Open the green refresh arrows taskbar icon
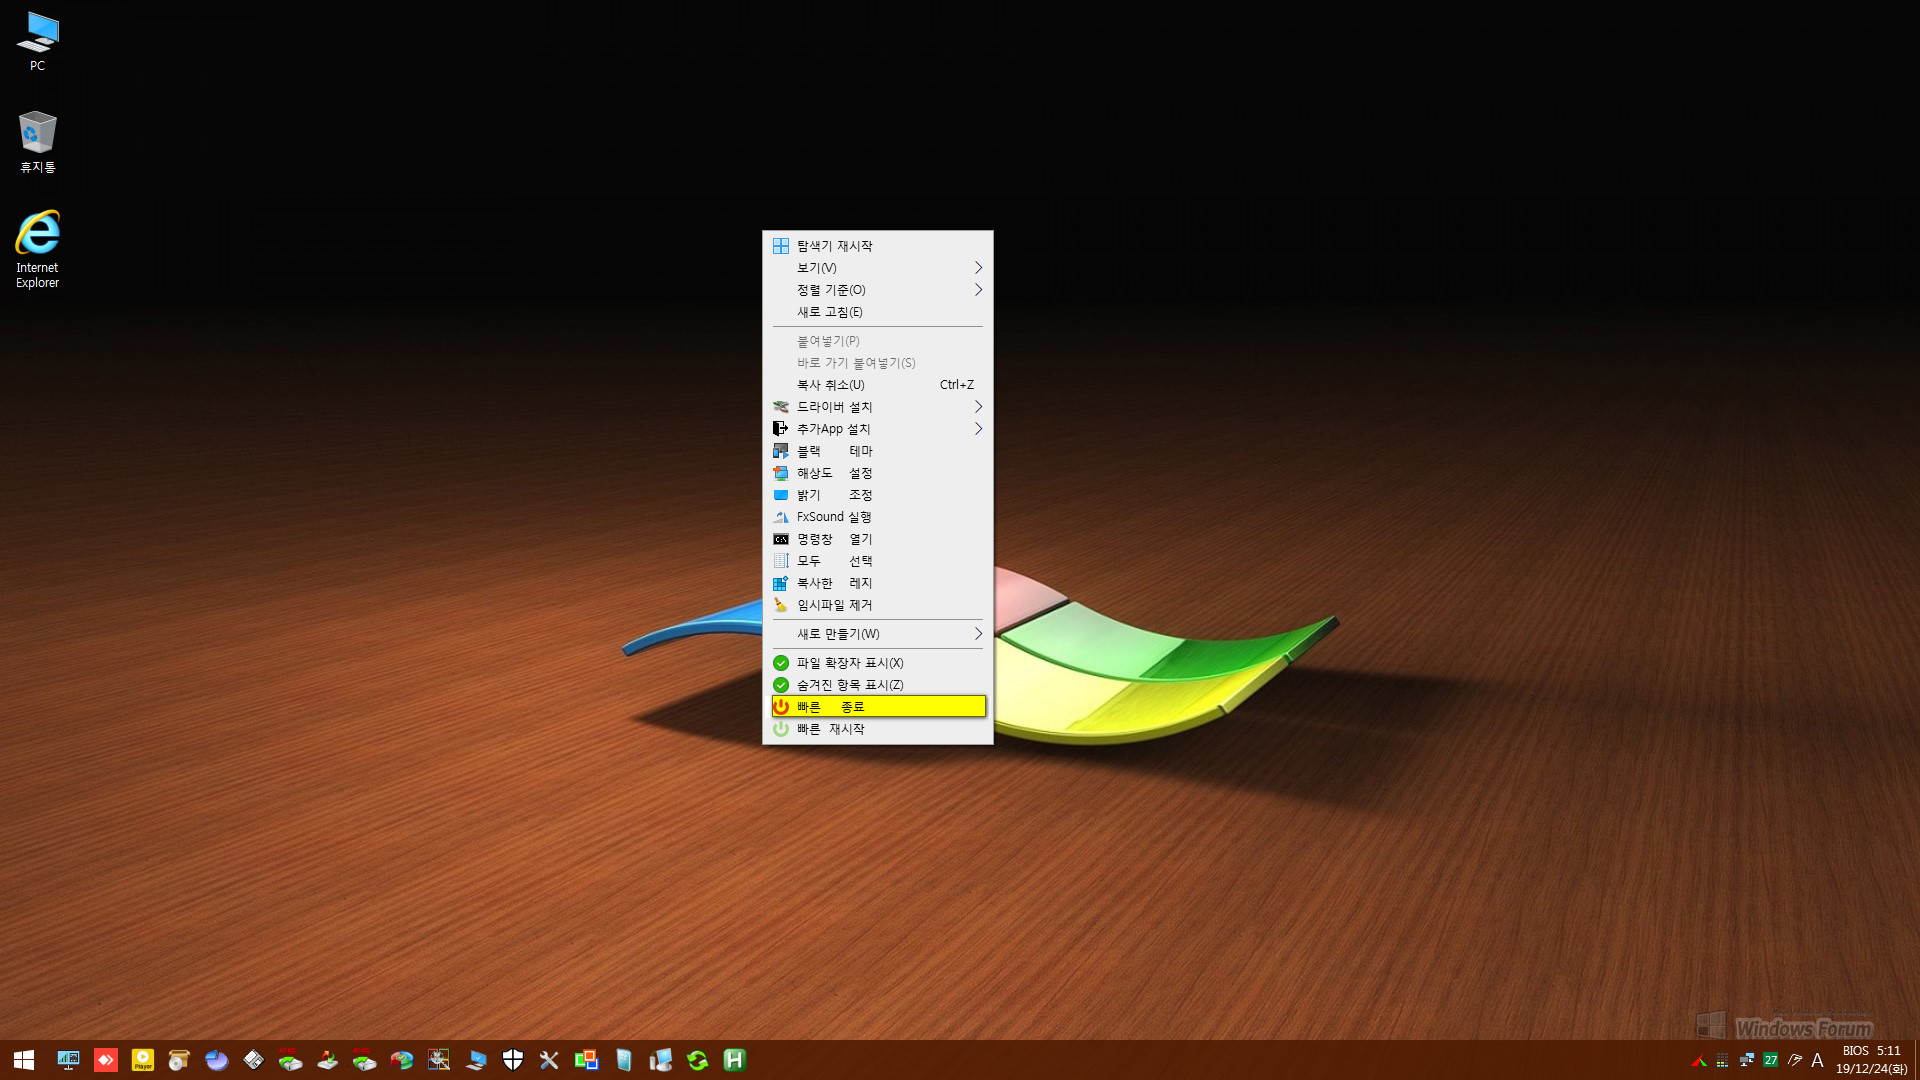 coord(698,1060)
